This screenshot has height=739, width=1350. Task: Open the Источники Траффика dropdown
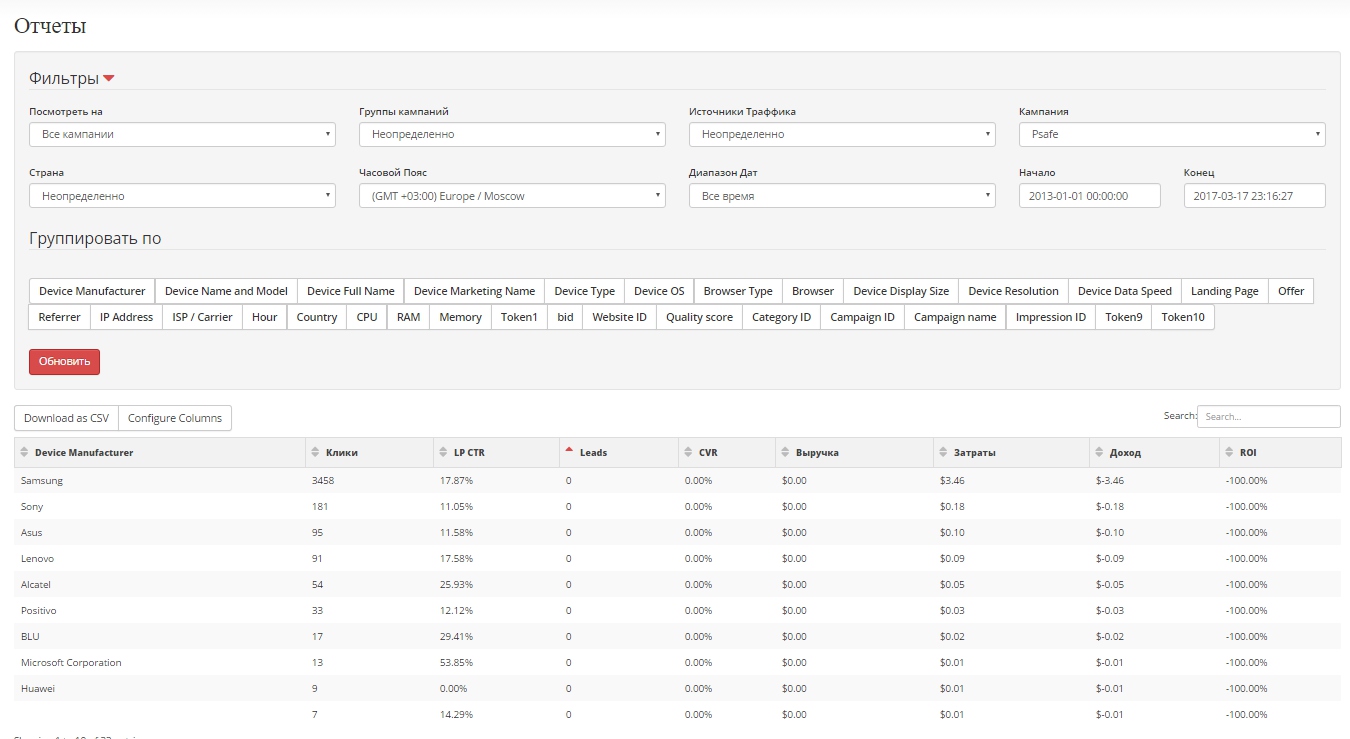(x=842, y=134)
